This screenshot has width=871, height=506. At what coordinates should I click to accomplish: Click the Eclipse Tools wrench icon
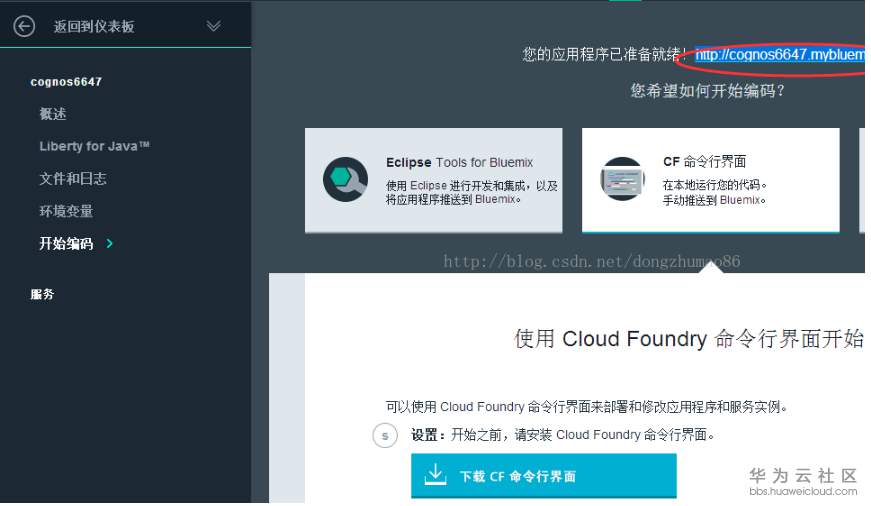pos(345,179)
